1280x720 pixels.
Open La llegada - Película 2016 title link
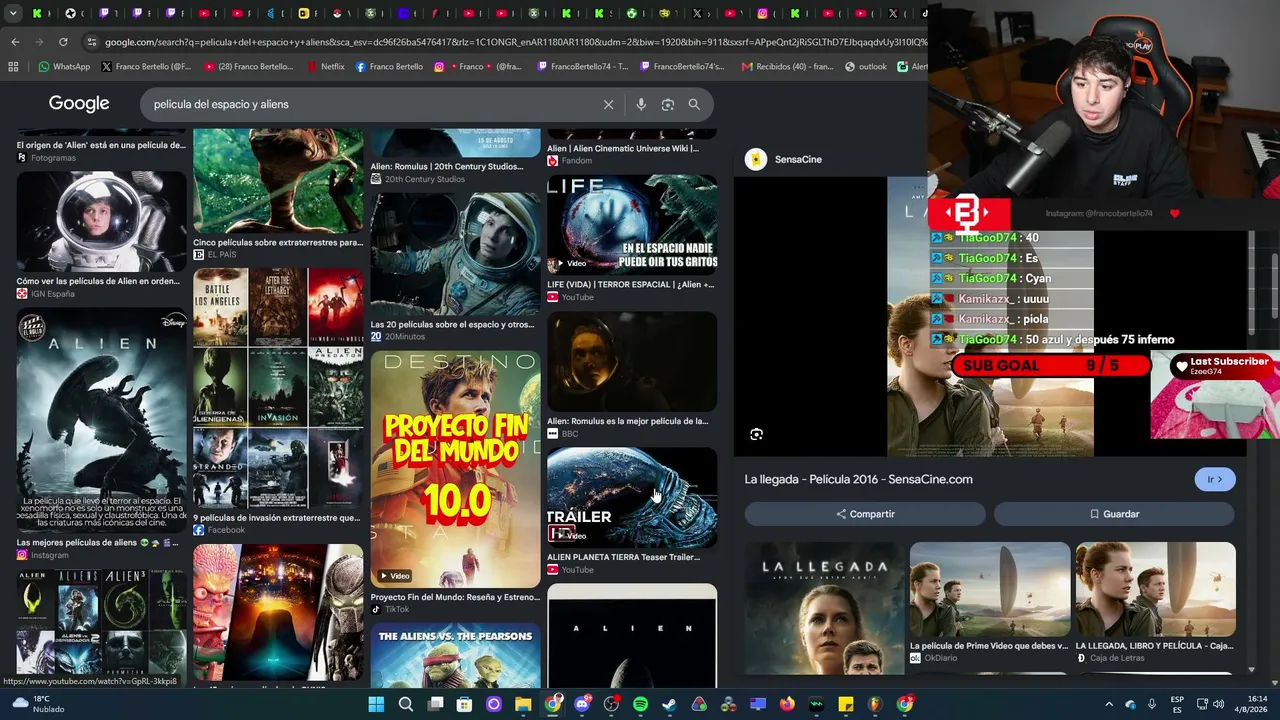(858, 479)
